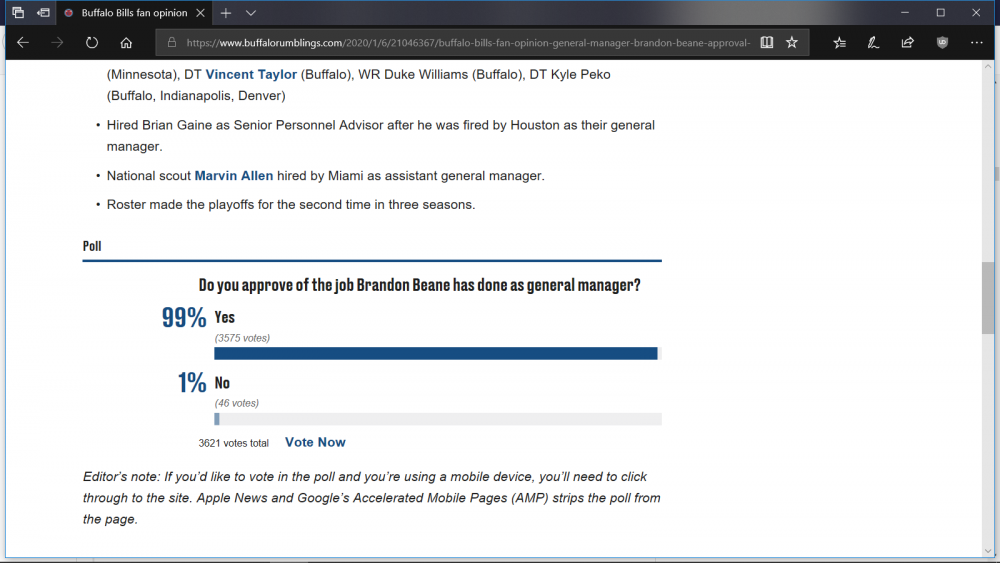This screenshot has width=1000, height=563.
Task: Expand the tab preview chevron
Action: [x=251, y=13]
